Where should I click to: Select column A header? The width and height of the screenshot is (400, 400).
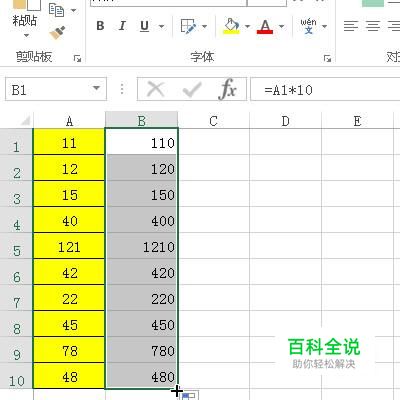click(69, 121)
